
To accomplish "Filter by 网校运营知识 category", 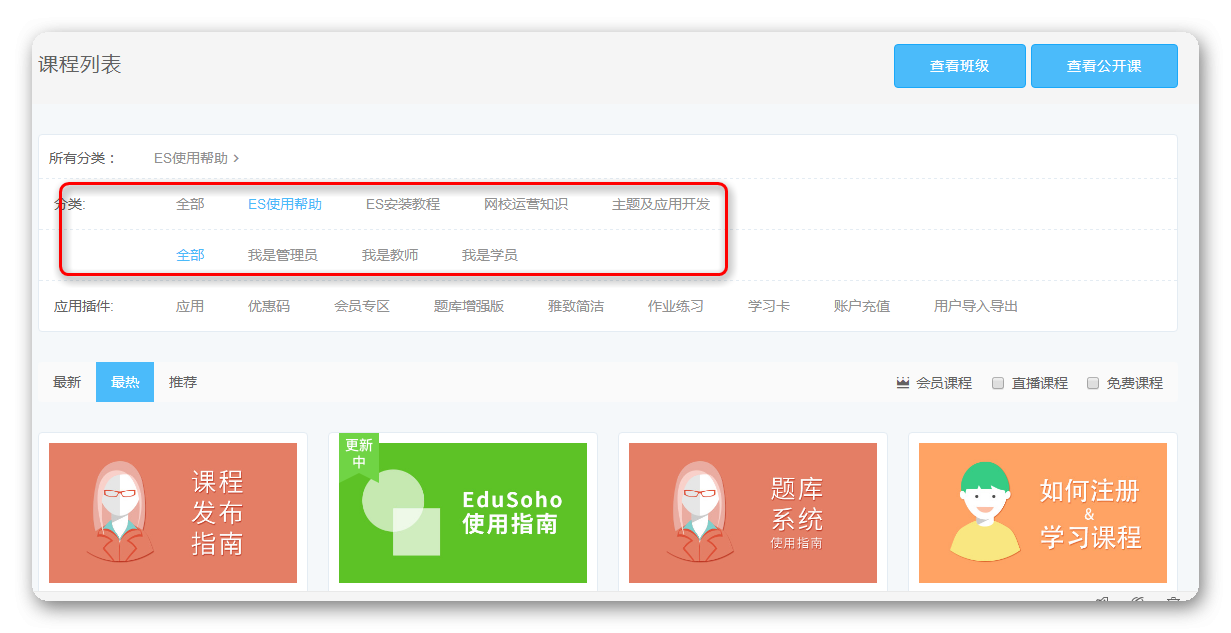I will [x=525, y=204].
